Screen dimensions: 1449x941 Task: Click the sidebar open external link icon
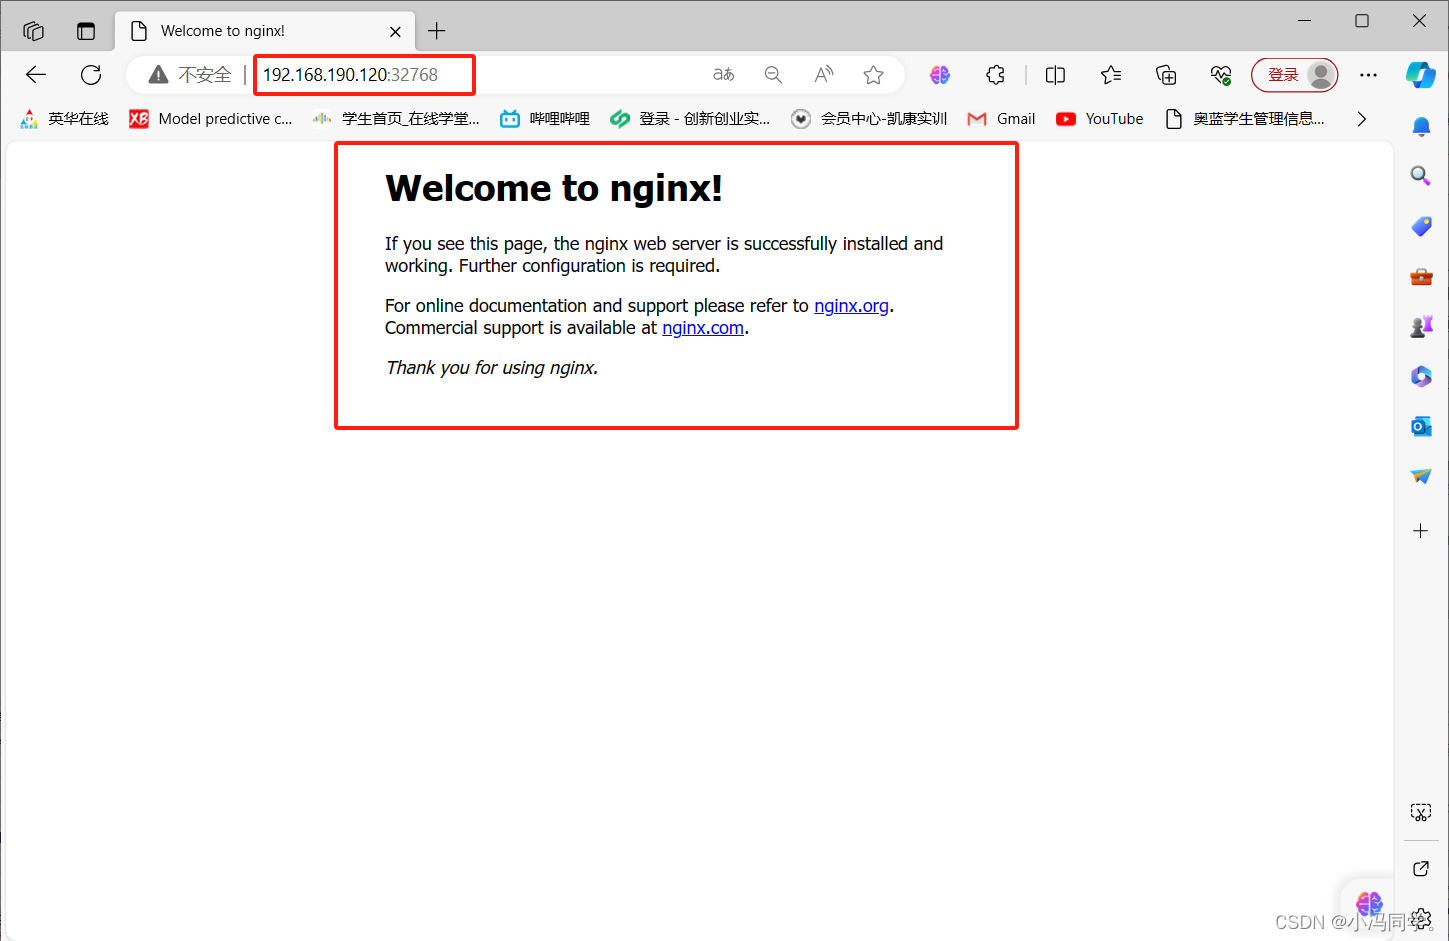tap(1421, 868)
